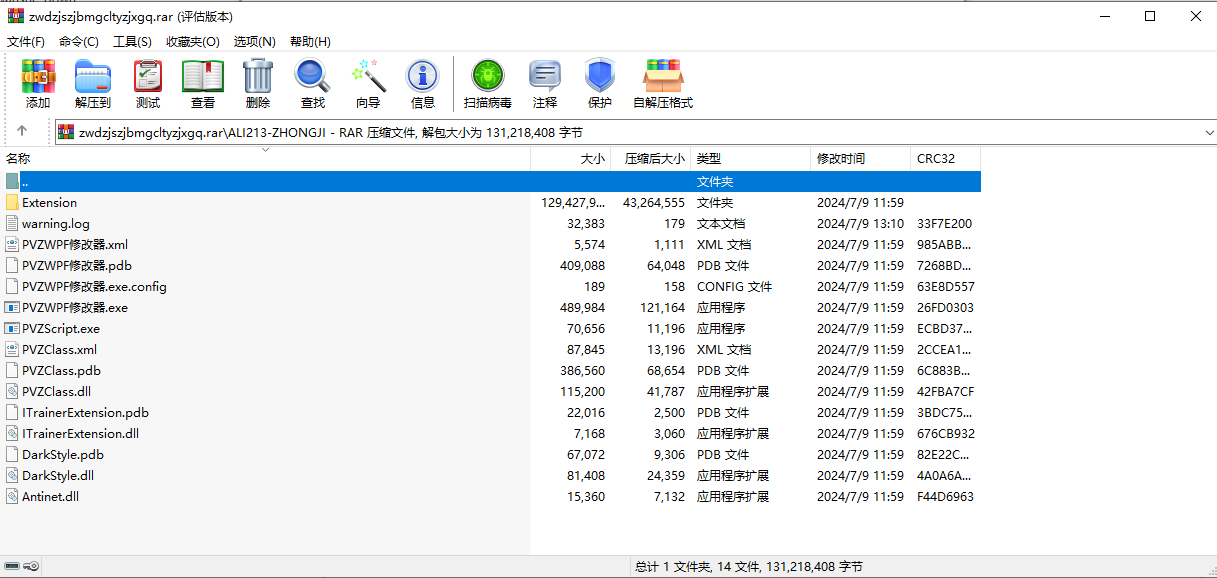
Task: Open the 收藏夹(O) menu
Action: tap(193, 41)
